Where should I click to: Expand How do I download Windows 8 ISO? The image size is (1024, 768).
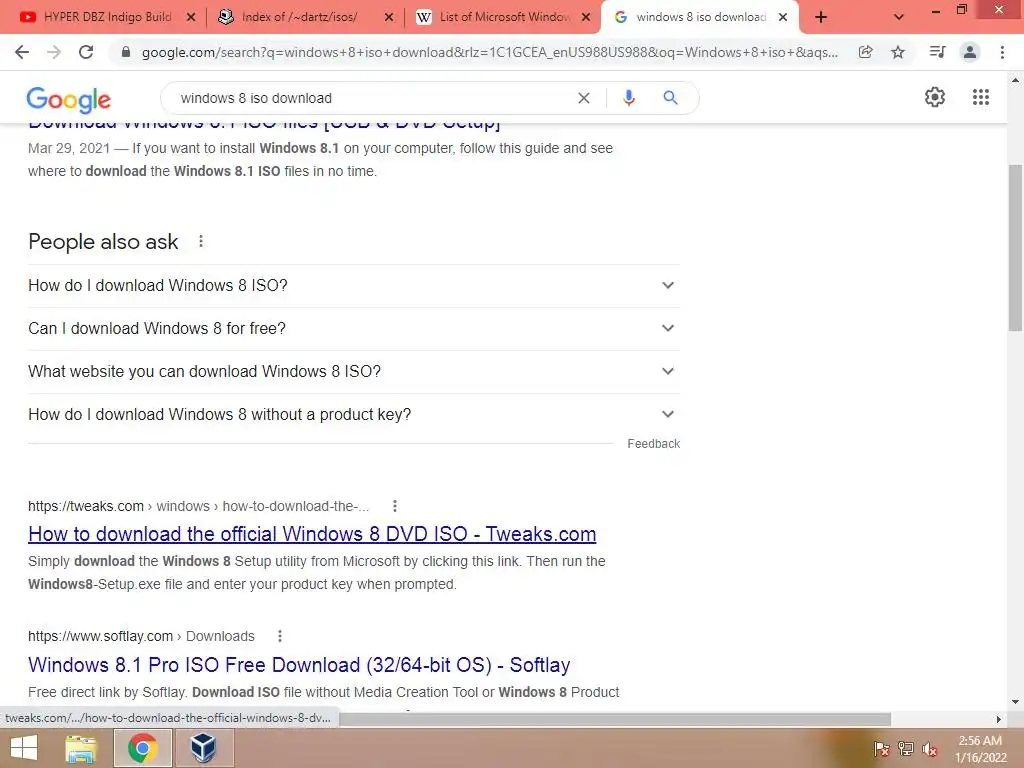[354, 285]
